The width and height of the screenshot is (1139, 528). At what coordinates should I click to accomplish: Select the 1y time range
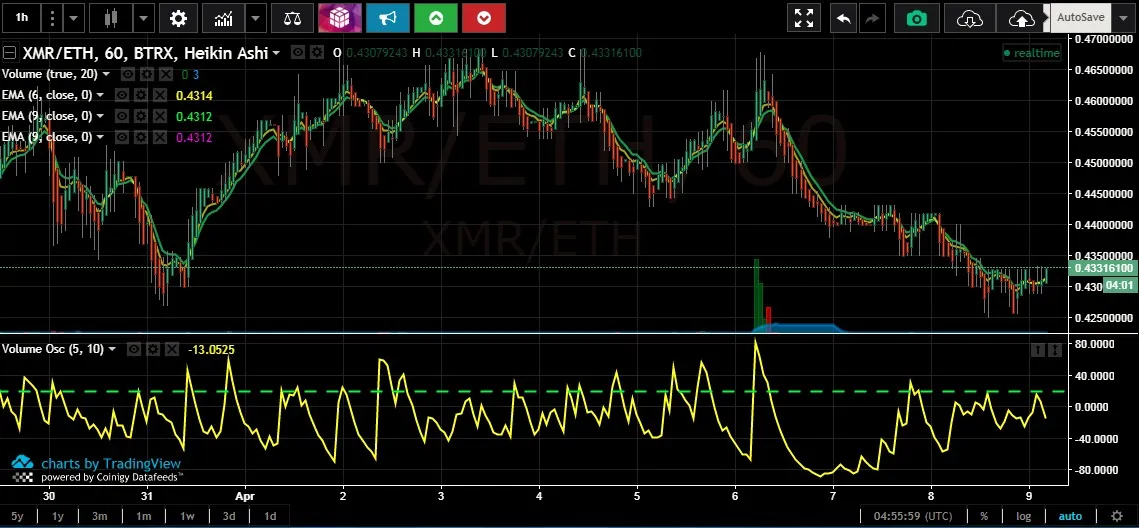(58, 516)
